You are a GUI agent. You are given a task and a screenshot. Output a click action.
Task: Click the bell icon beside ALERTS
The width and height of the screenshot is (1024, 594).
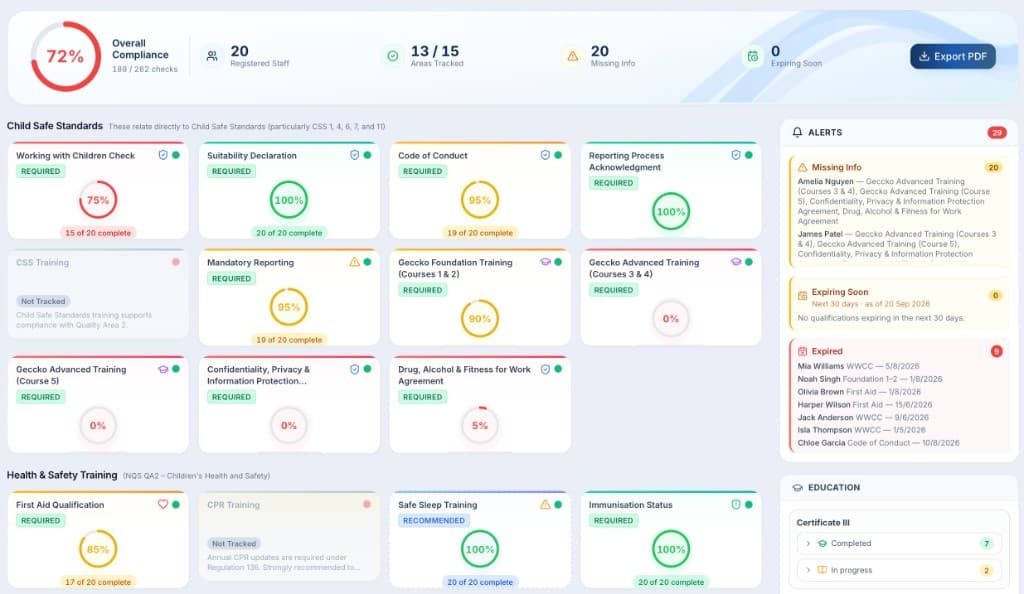(x=797, y=132)
